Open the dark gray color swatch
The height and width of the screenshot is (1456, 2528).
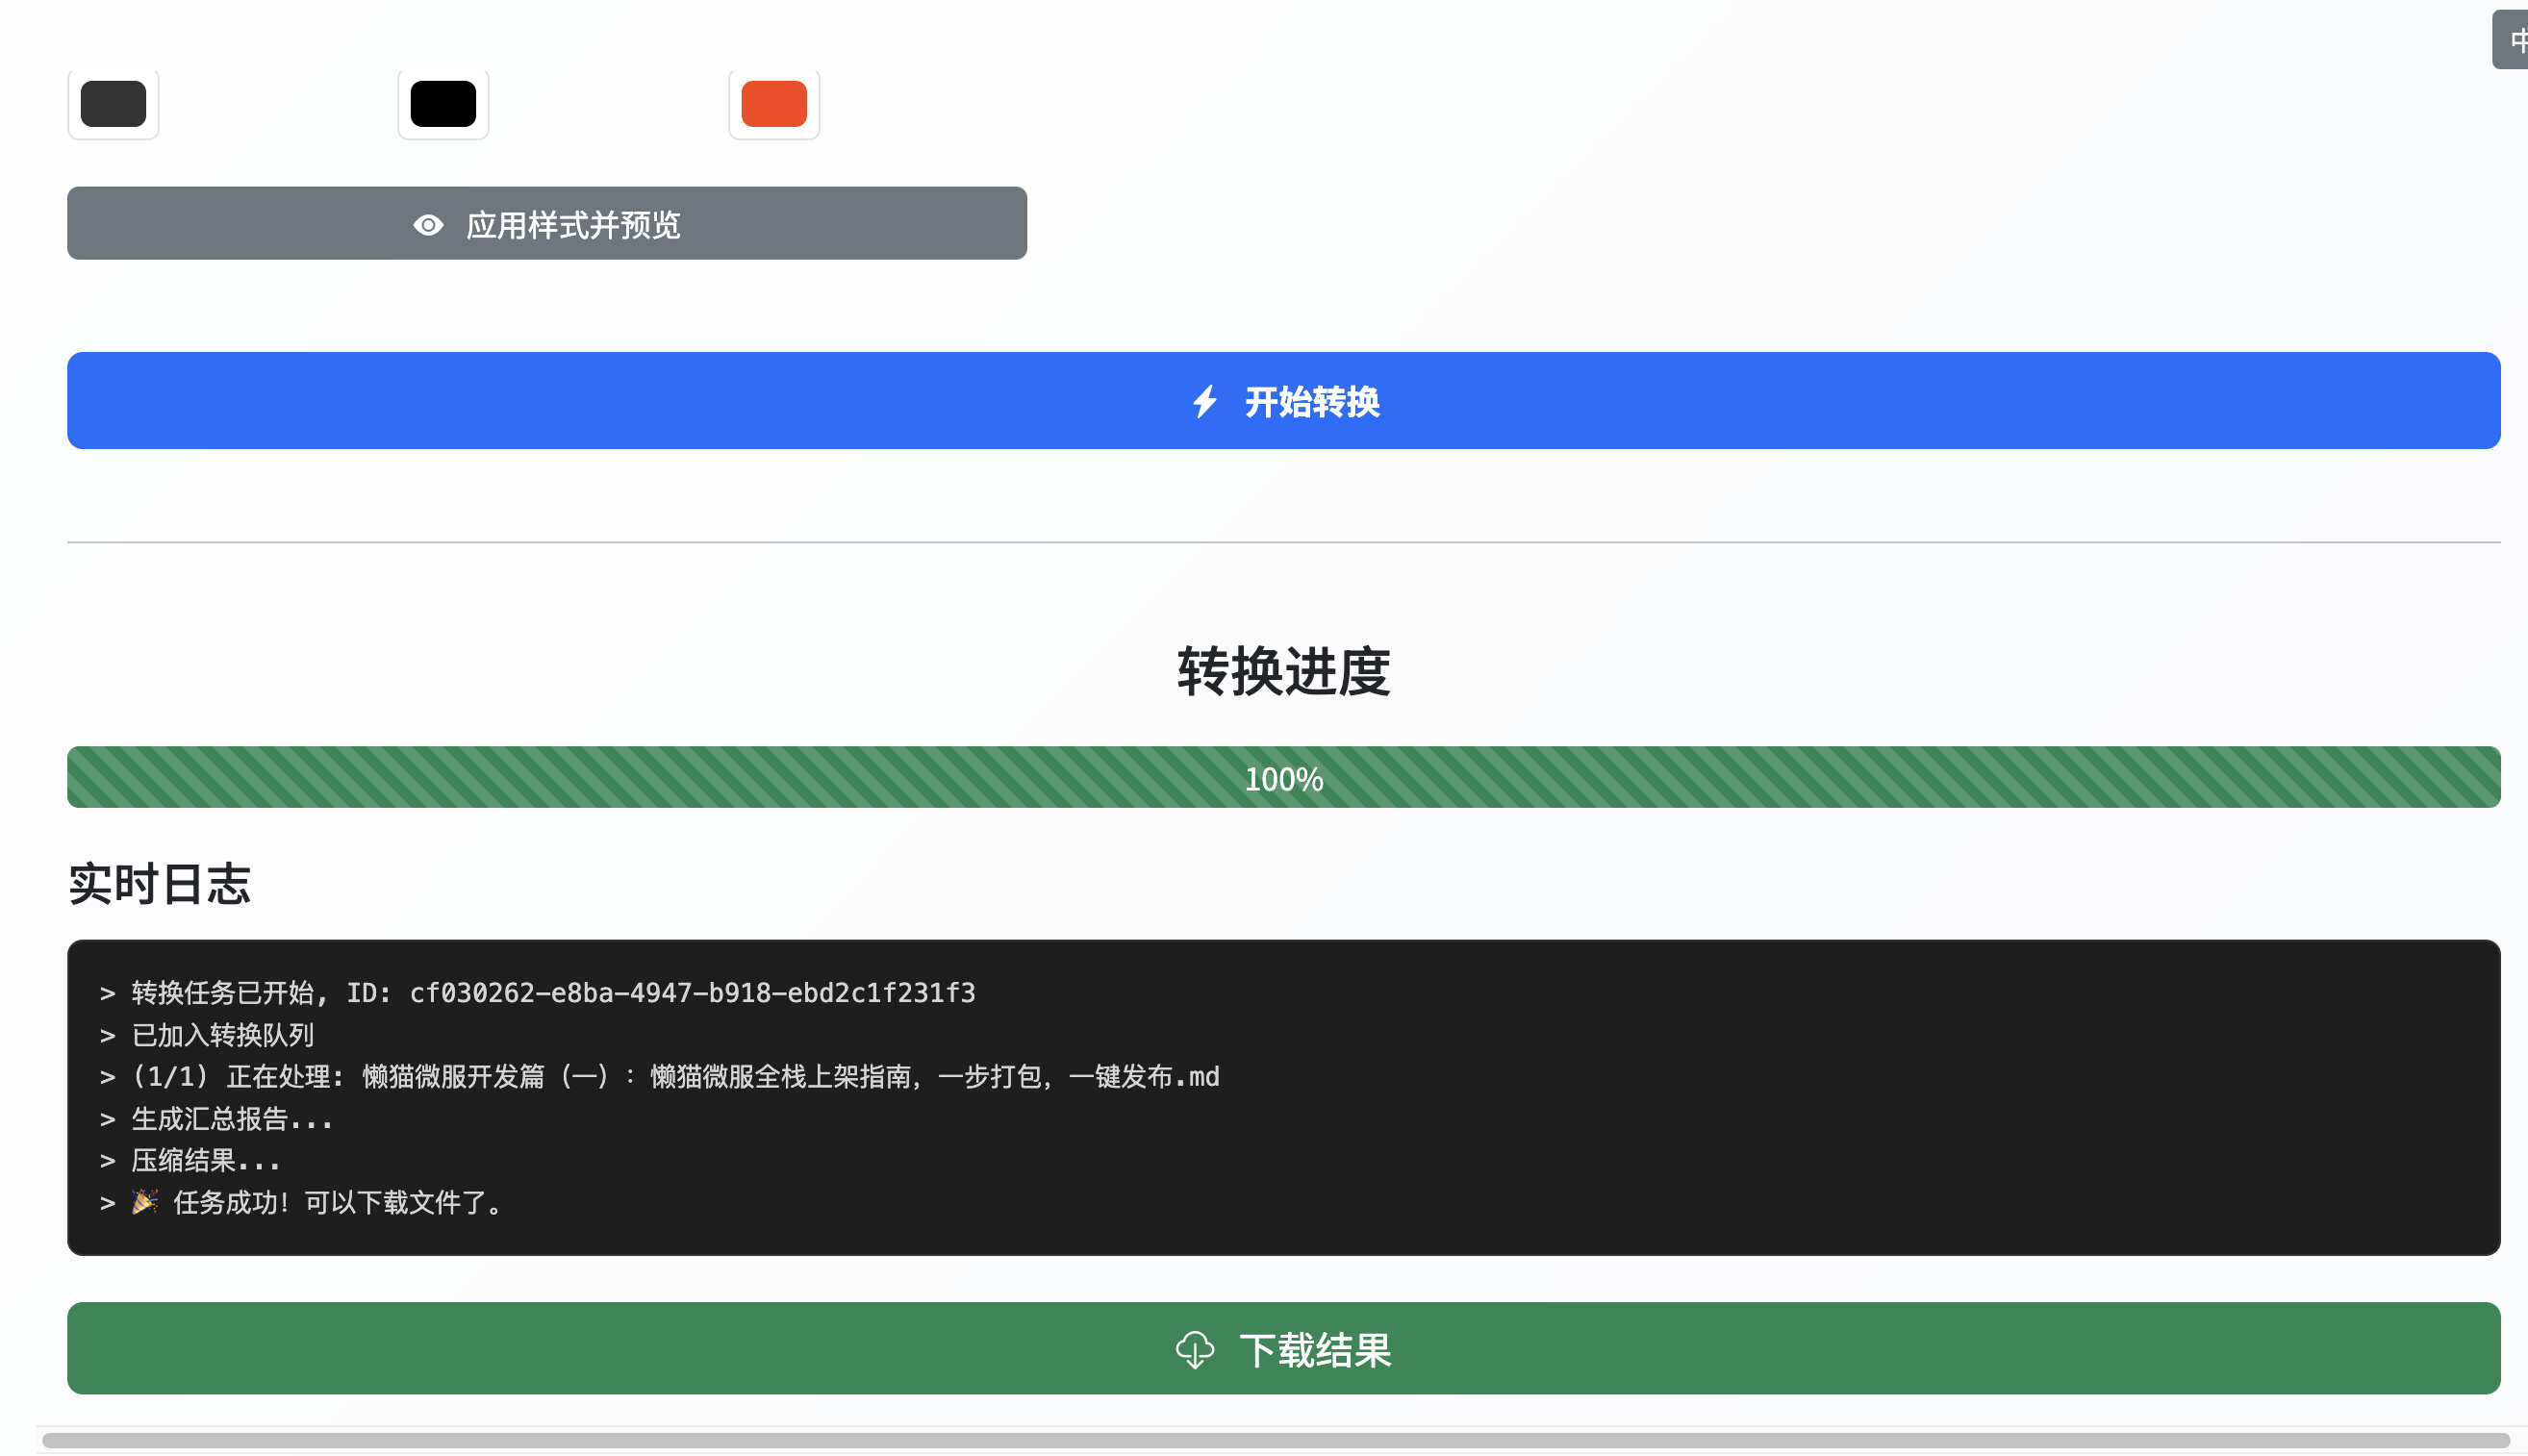113,104
